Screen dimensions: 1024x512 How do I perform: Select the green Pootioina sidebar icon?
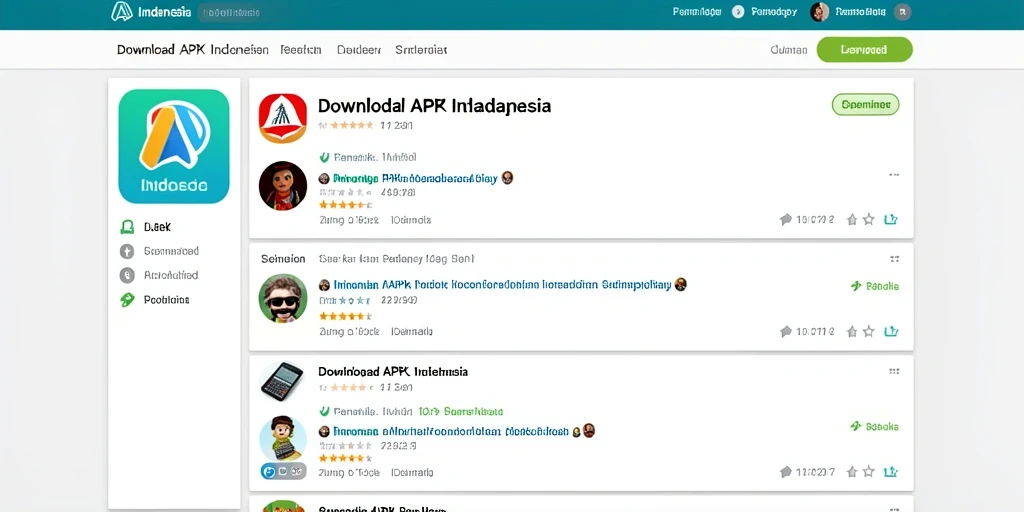tap(127, 300)
